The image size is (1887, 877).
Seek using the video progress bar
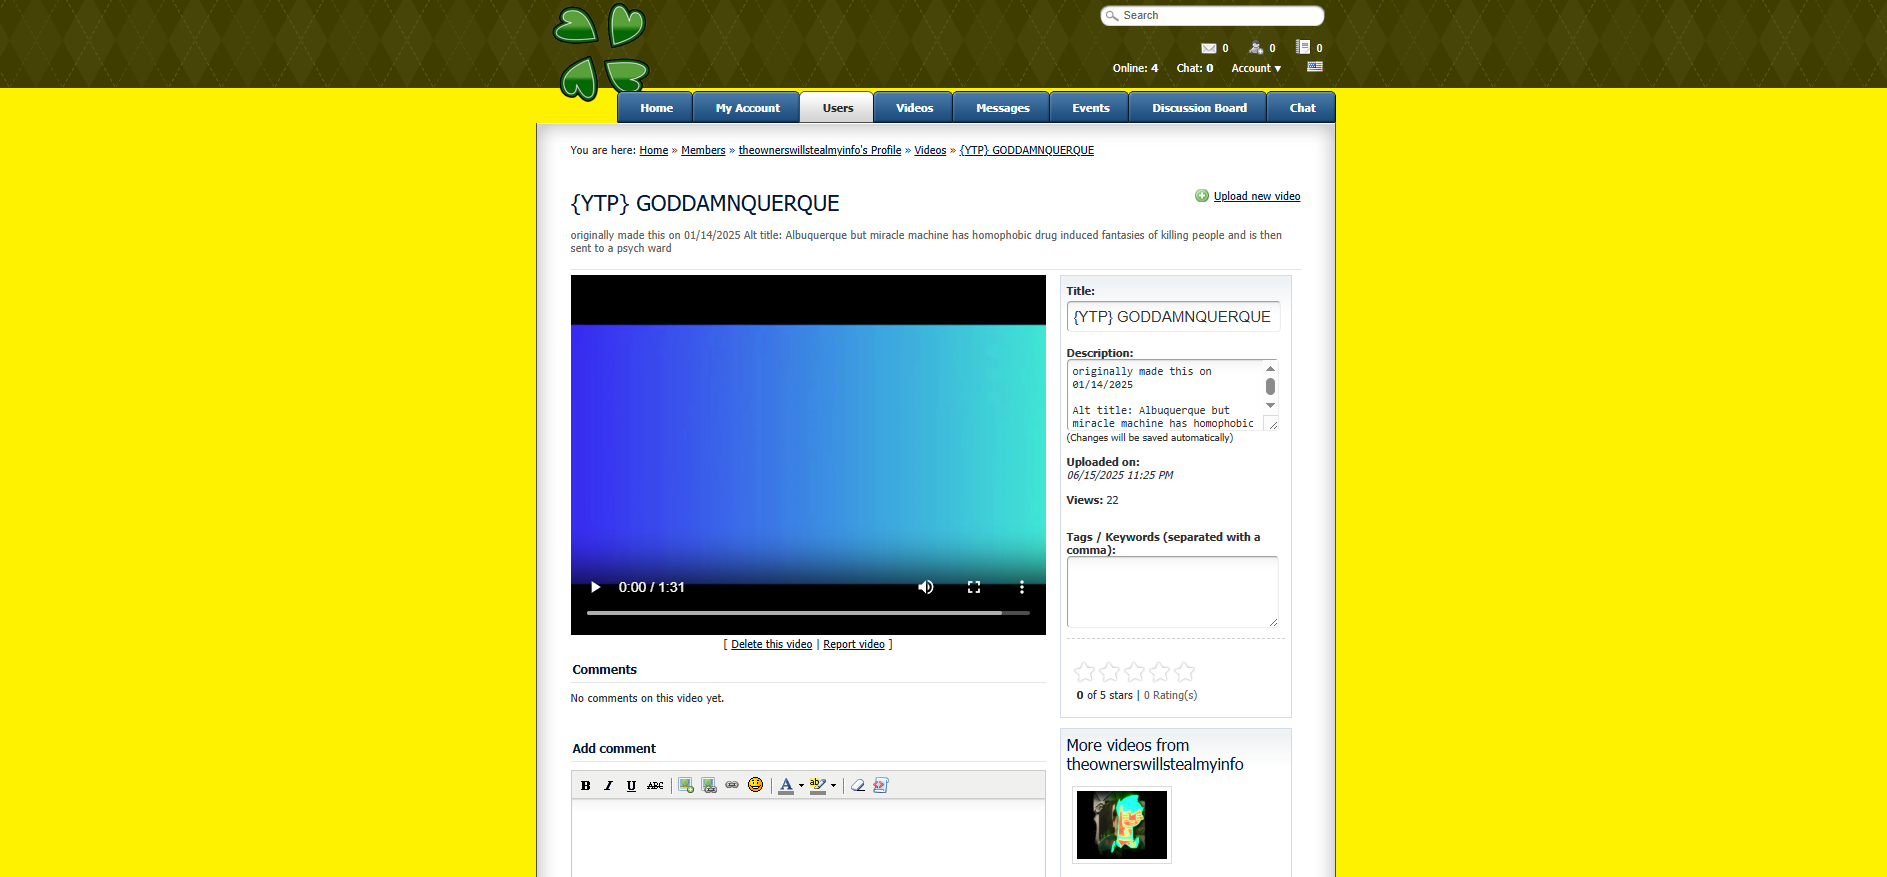pos(808,612)
